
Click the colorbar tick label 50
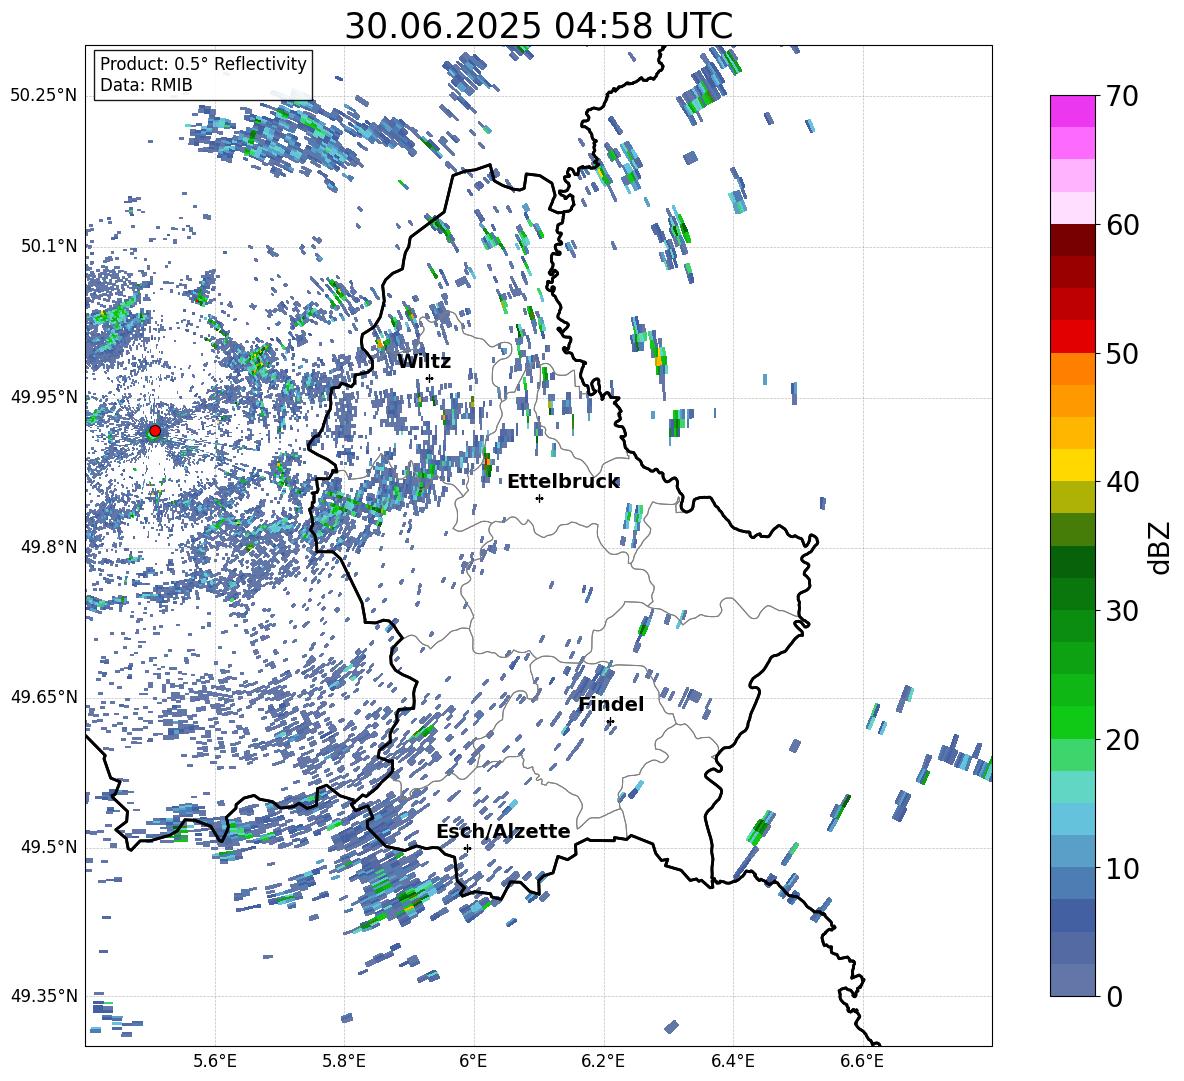pyautogui.click(x=1122, y=353)
